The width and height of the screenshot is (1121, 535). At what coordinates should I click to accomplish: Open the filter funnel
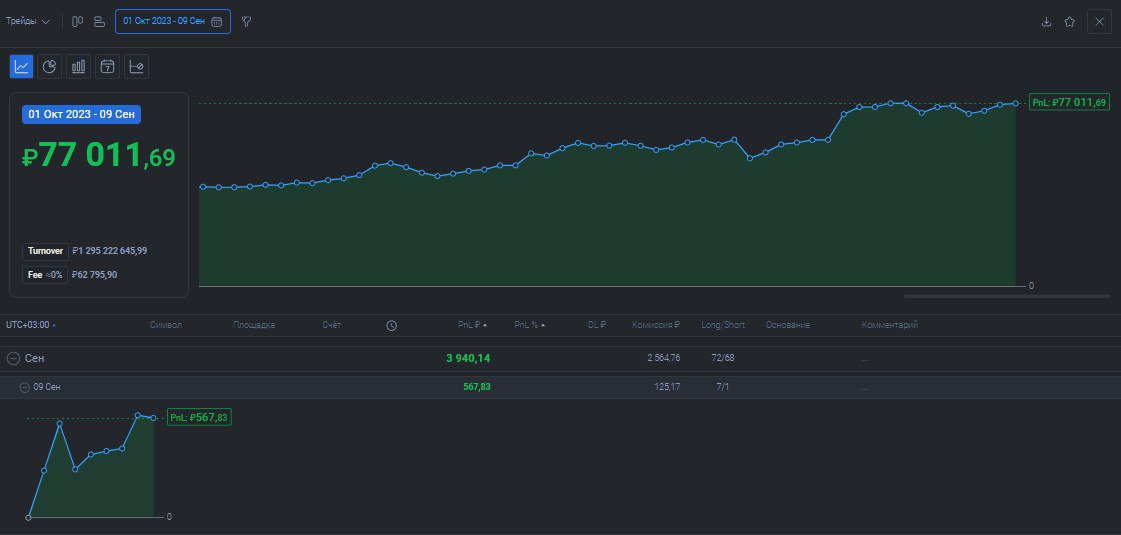[247, 21]
